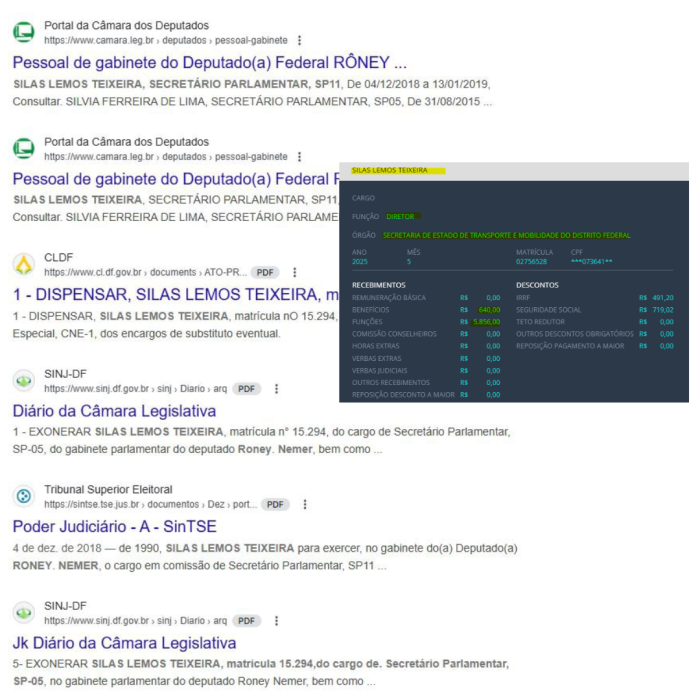This screenshot has height=700, width=700.
Task: Click SINJ-DF favicon above 'Jk Diário' result
Action: click(x=24, y=613)
